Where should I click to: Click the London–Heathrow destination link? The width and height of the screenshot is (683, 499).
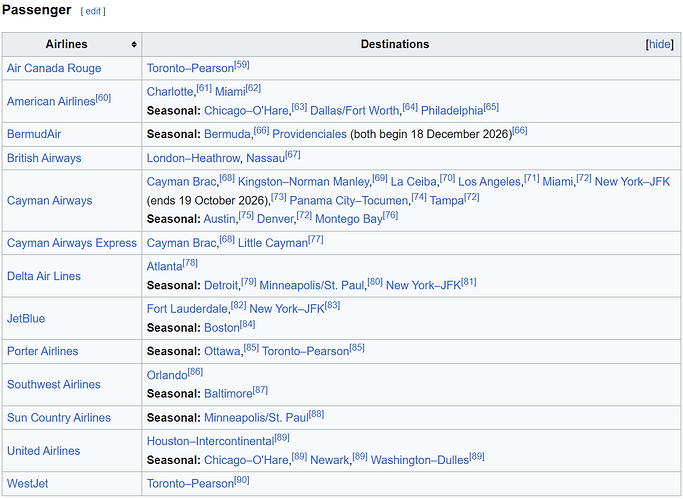(193, 158)
